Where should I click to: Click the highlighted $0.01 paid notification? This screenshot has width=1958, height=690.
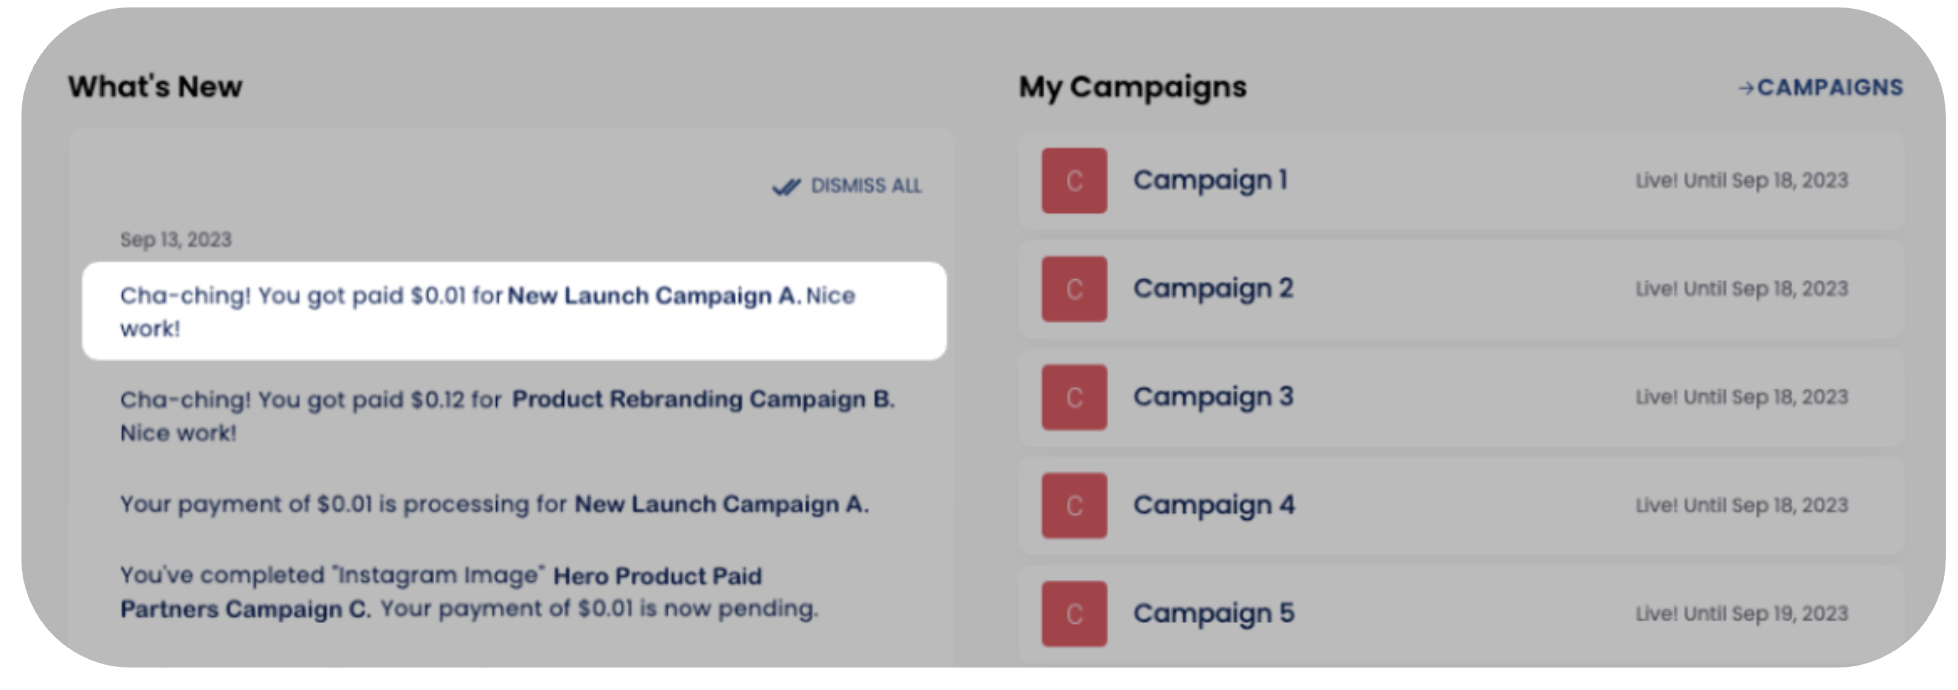[x=514, y=311]
